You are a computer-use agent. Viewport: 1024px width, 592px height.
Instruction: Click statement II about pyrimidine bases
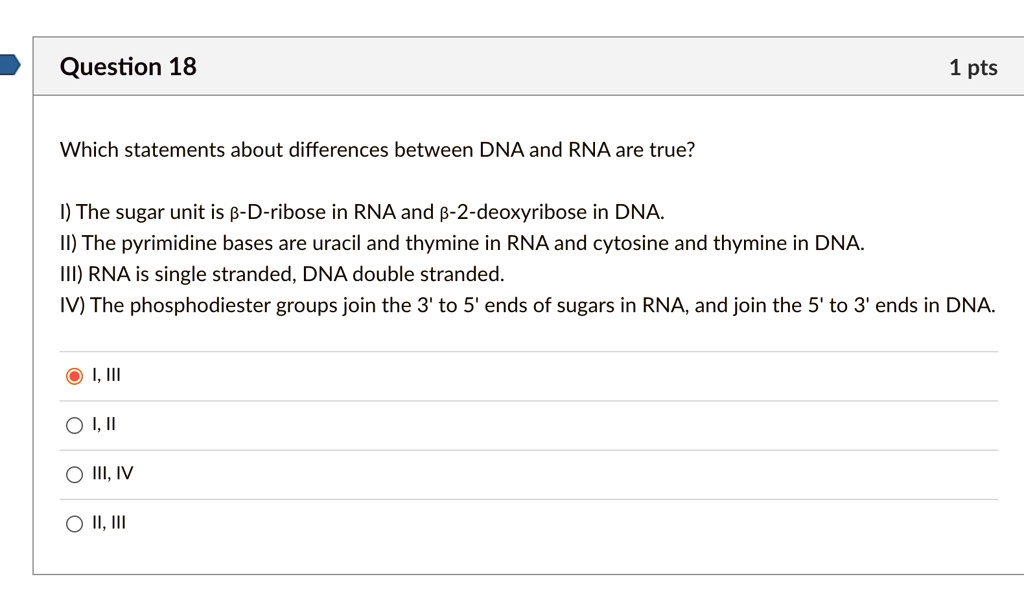(x=463, y=242)
